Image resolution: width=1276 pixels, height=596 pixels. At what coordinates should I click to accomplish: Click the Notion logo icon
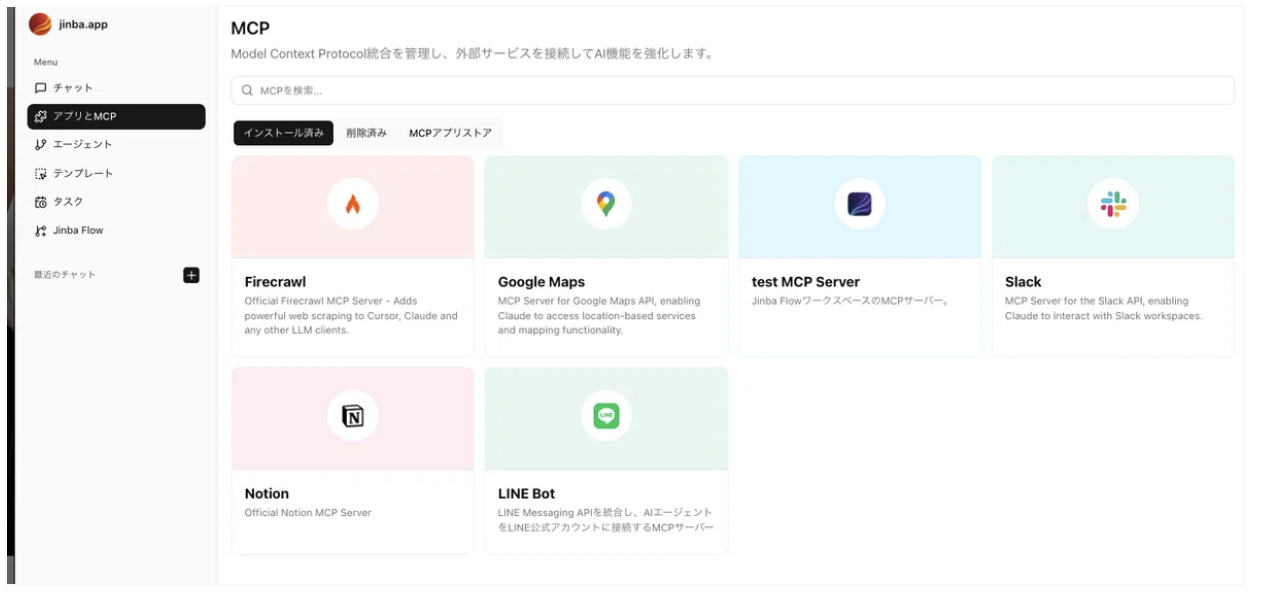[352, 416]
